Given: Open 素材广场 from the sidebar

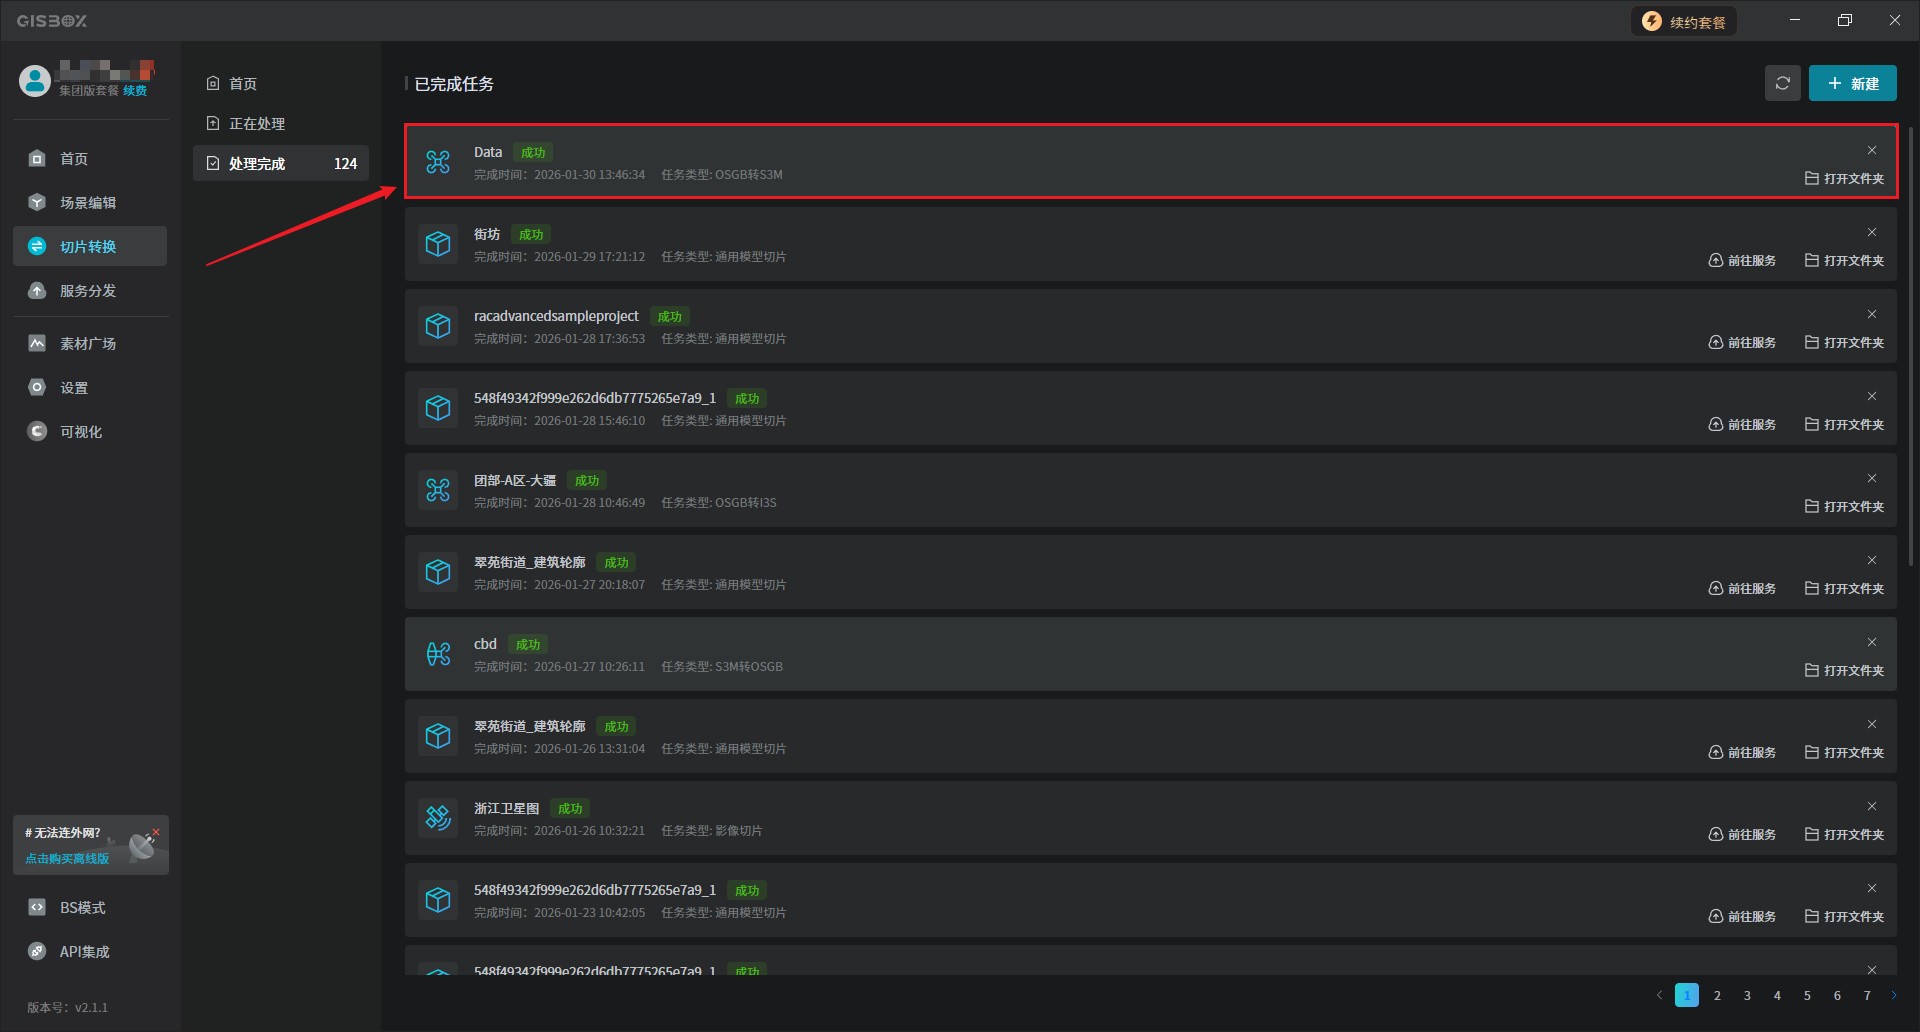Looking at the screenshot, I should point(89,344).
